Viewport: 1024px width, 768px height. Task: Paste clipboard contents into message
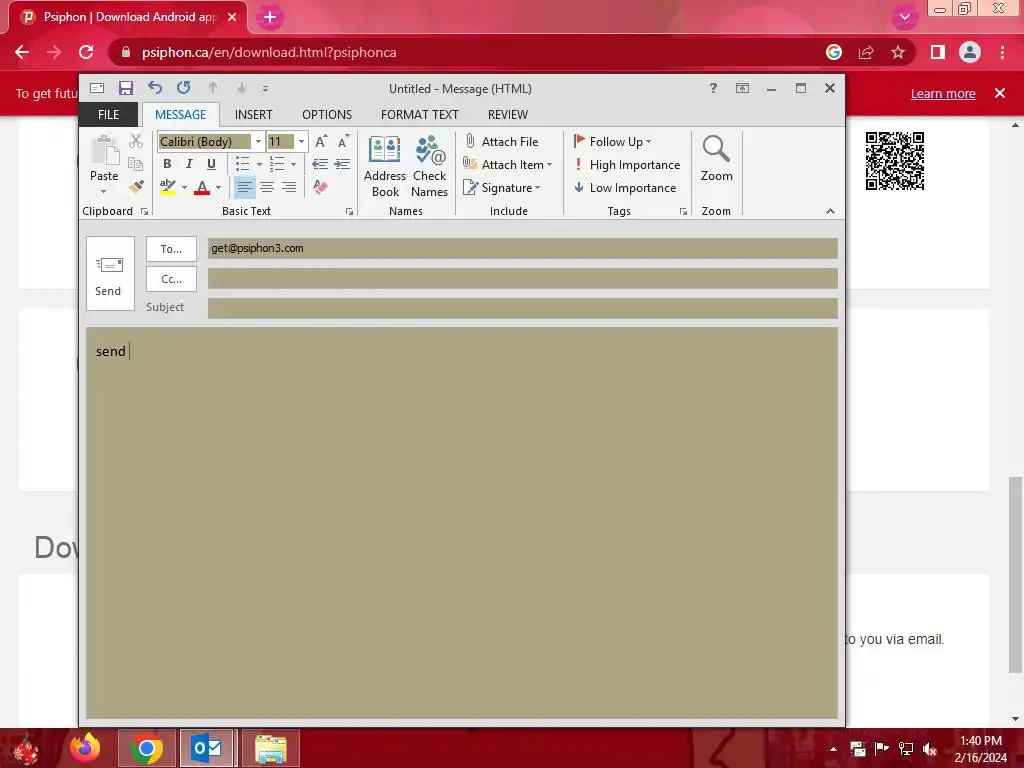104,158
